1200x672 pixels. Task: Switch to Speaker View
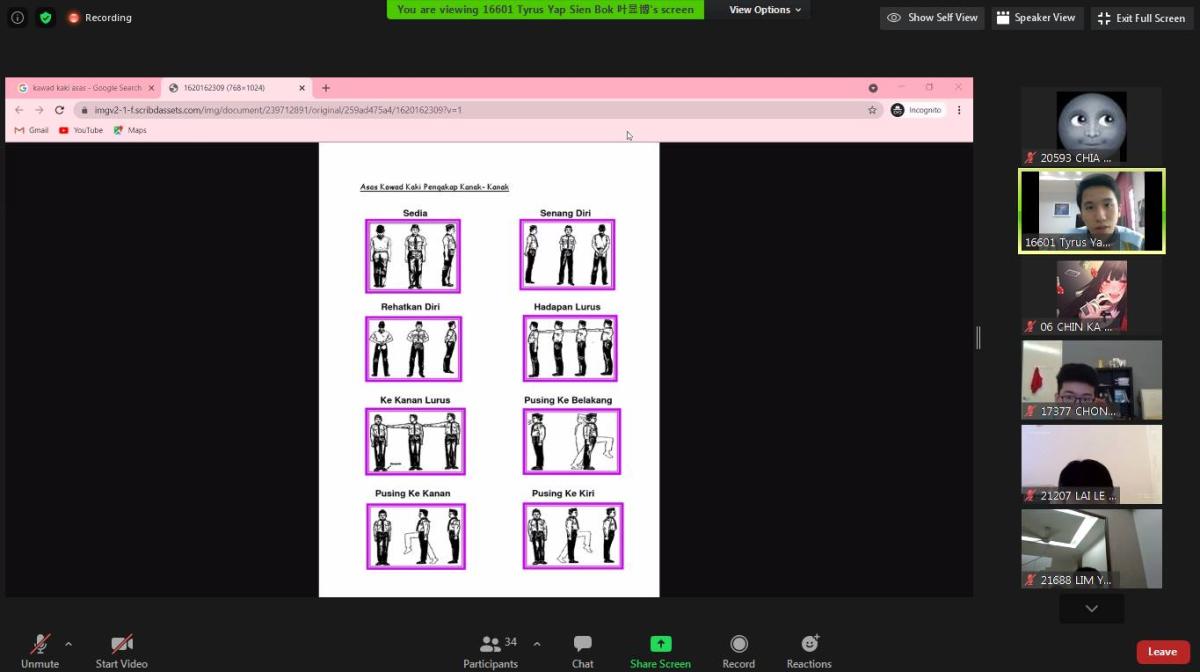1036,18
